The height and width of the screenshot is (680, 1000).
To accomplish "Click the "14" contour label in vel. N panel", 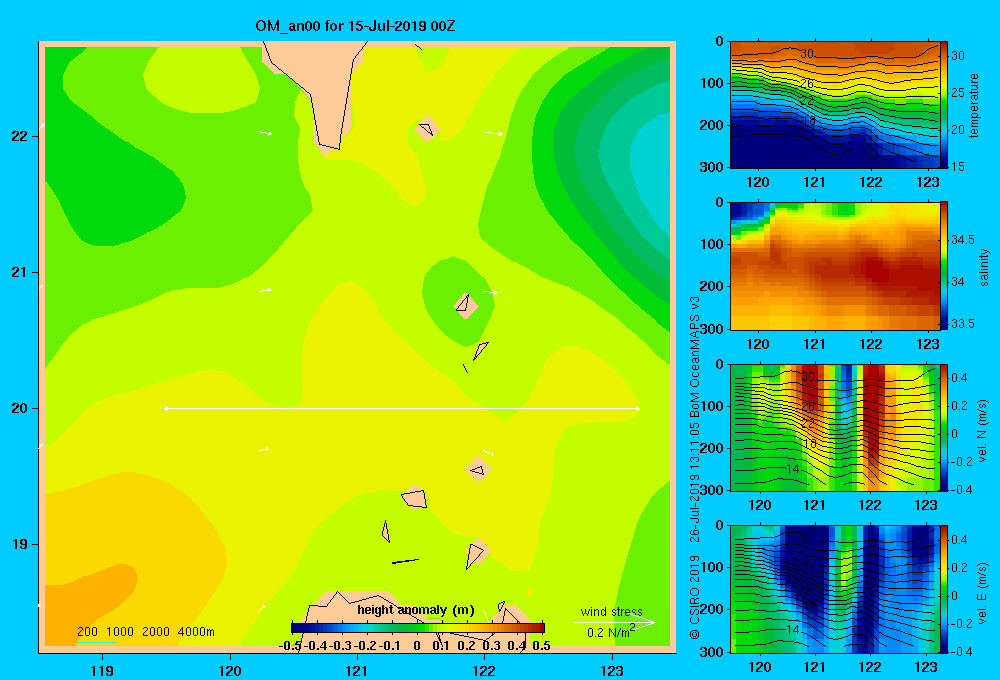I will click(x=791, y=468).
